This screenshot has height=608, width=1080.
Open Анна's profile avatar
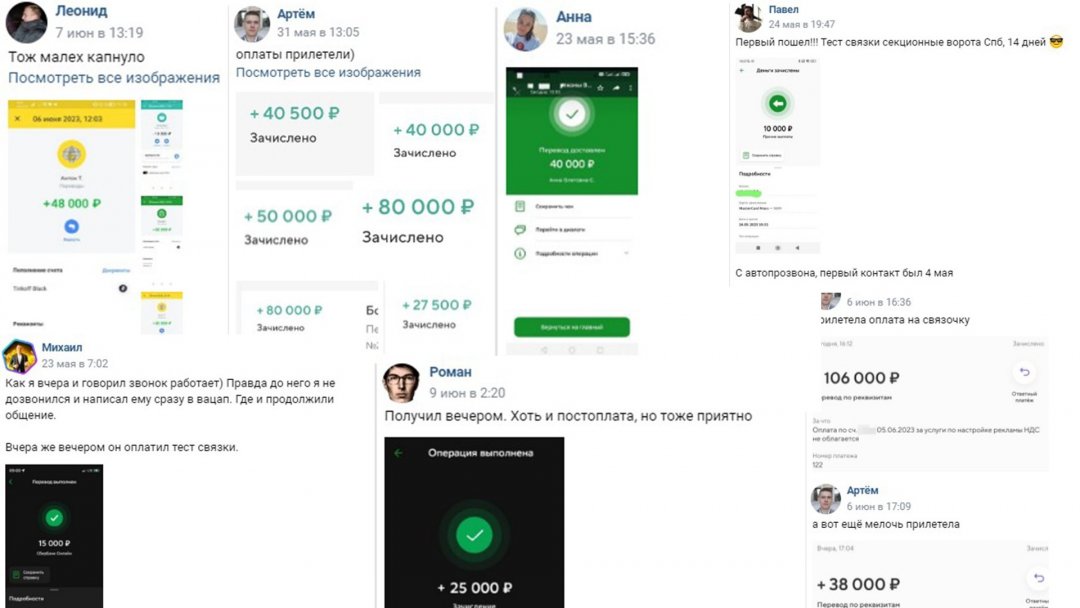point(526,30)
